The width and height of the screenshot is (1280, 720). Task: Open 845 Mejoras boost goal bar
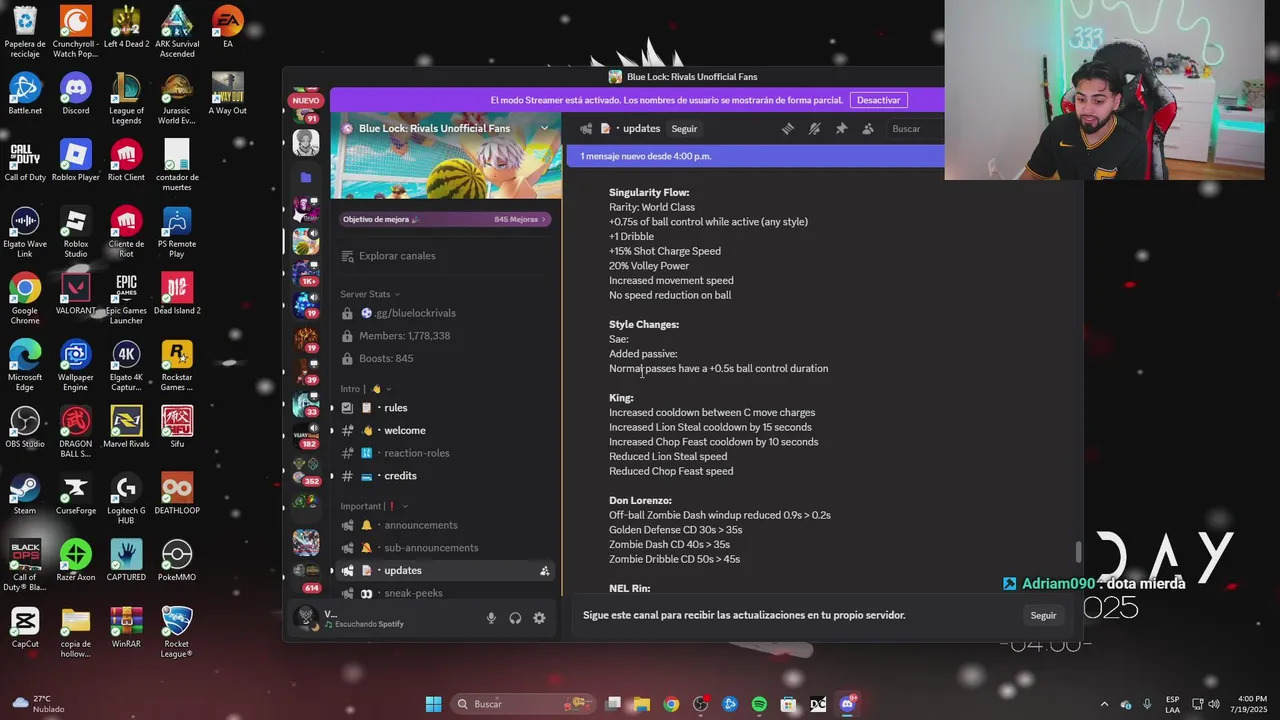(446, 219)
